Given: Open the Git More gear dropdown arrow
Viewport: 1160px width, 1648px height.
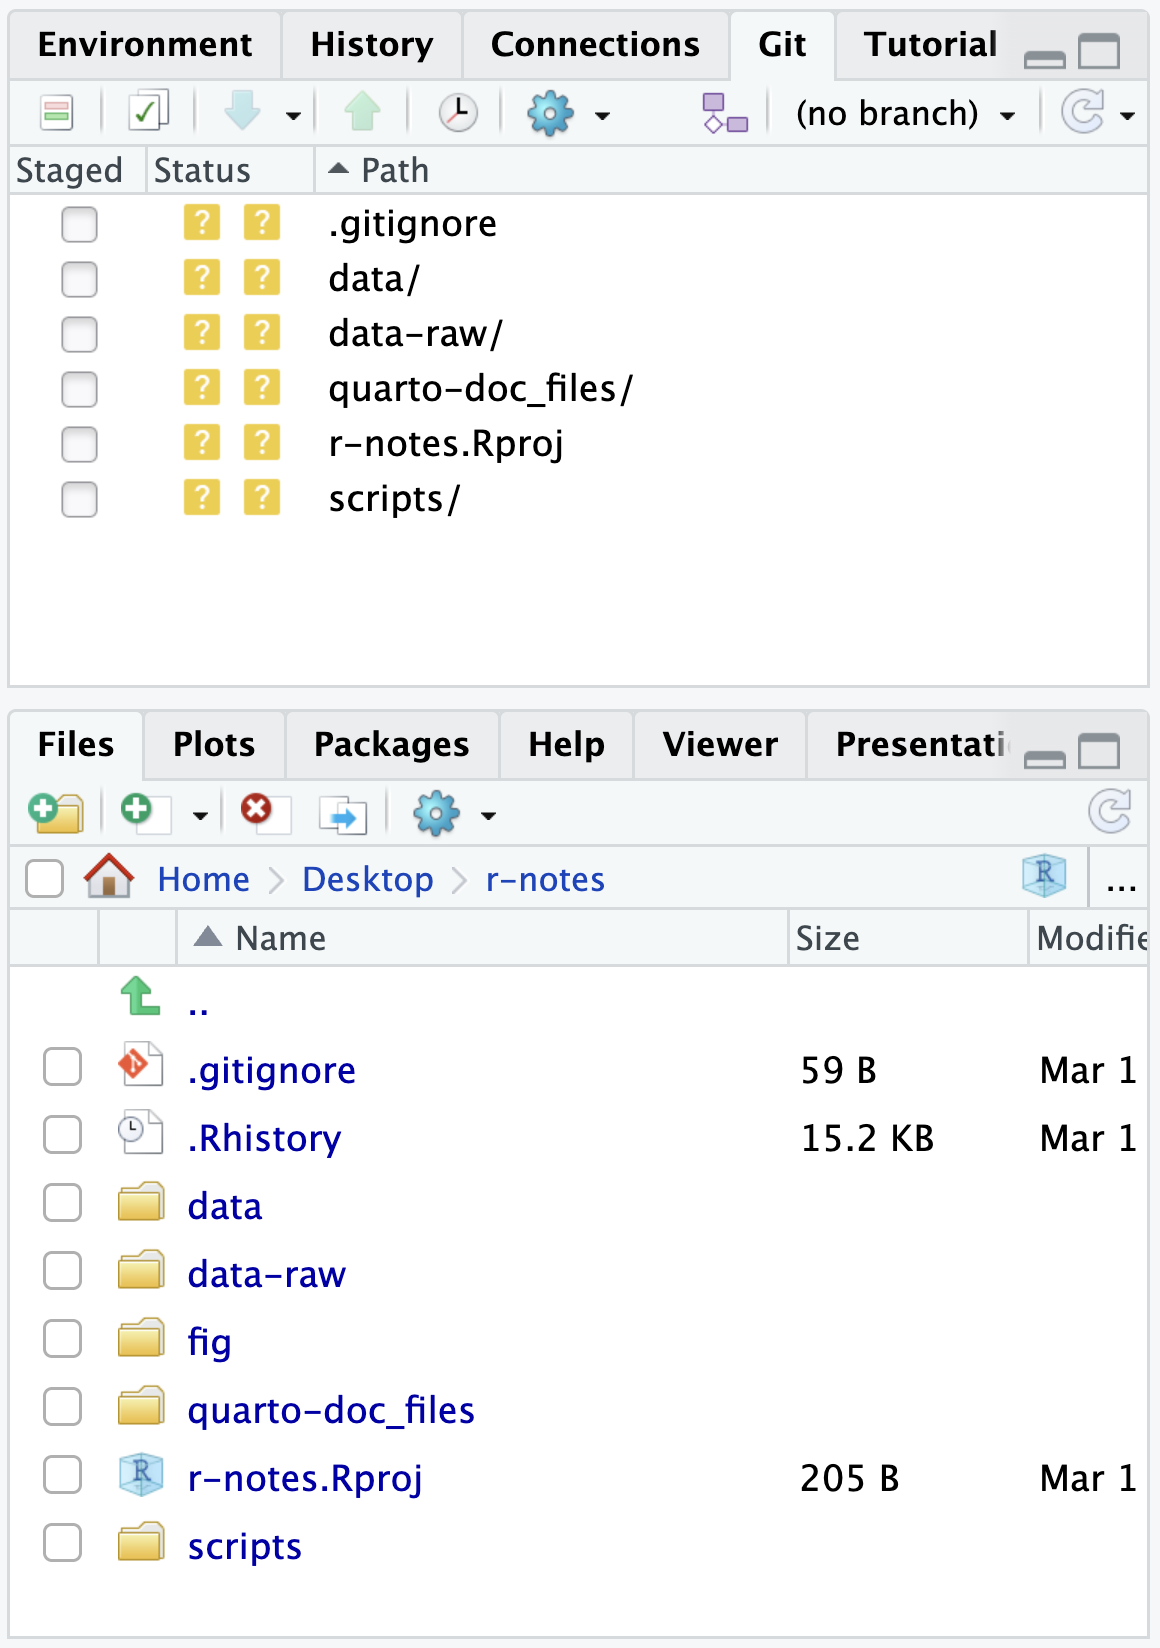Looking at the screenshot, I should [x=602, y=116].
